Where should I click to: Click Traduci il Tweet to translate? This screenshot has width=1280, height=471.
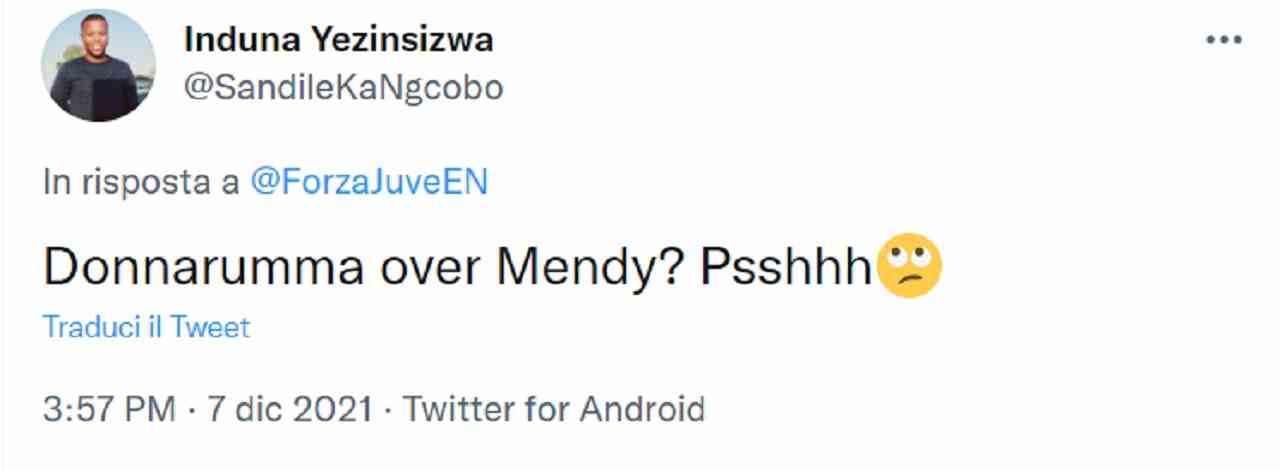click(146, 327)
